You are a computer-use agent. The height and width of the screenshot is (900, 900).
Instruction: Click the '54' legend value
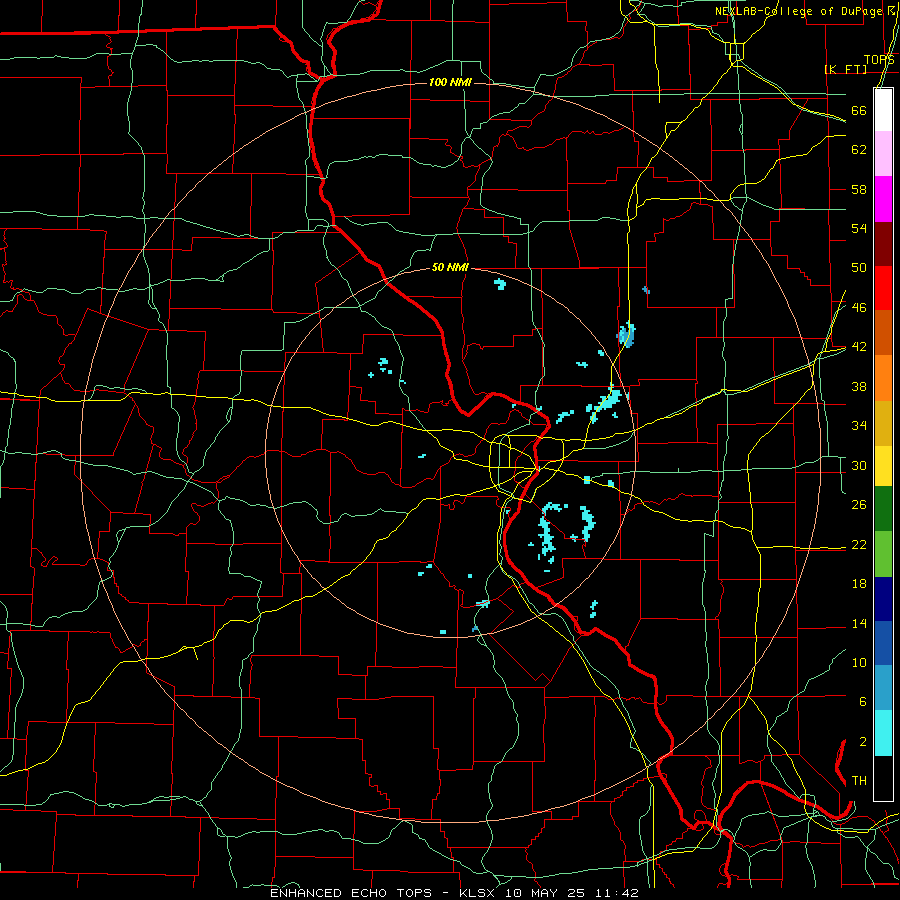859,228
